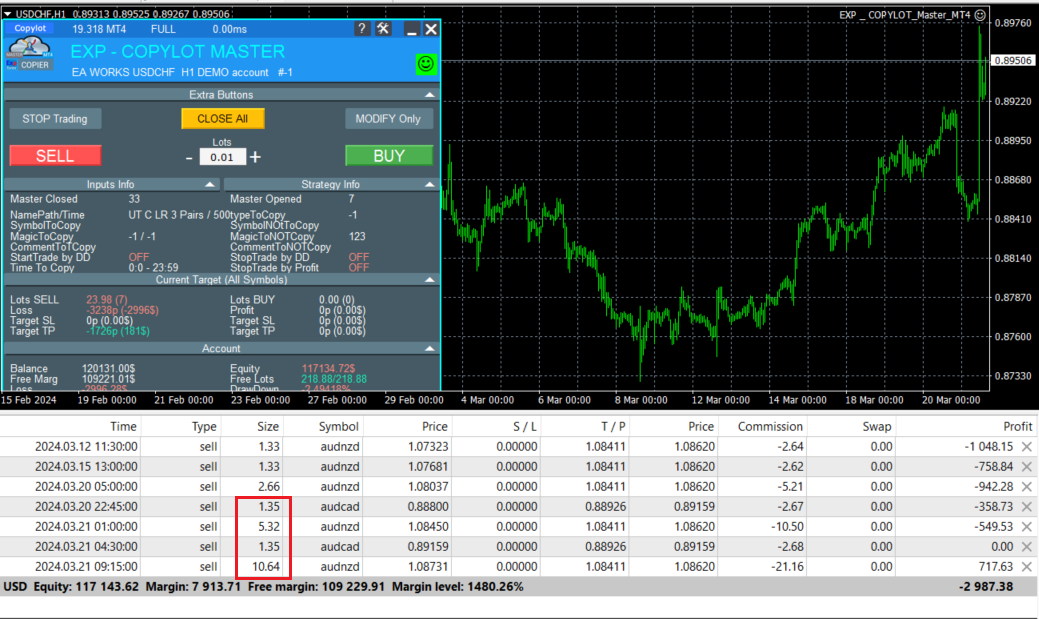
Task: Sort orders by the Symbol column header
Action: 339,427
